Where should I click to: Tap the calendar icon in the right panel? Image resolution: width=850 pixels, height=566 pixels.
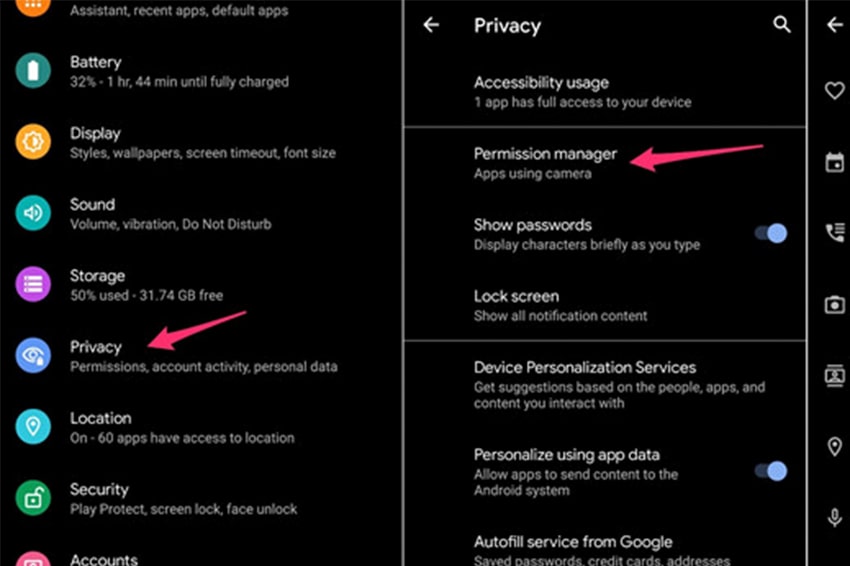point(835,162)
